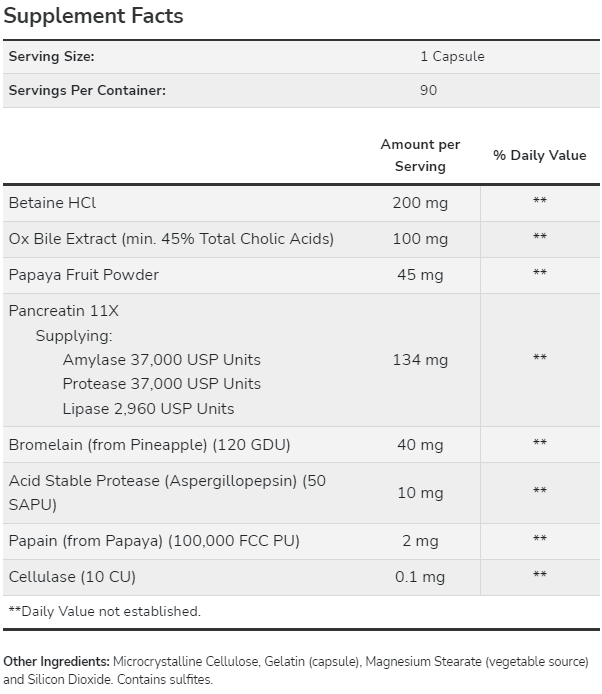Screen dimensions: 602x694
Task: Click the 200 mg amount for Betaine HCl
Action: pyautogui.click(x=420, y=203)
